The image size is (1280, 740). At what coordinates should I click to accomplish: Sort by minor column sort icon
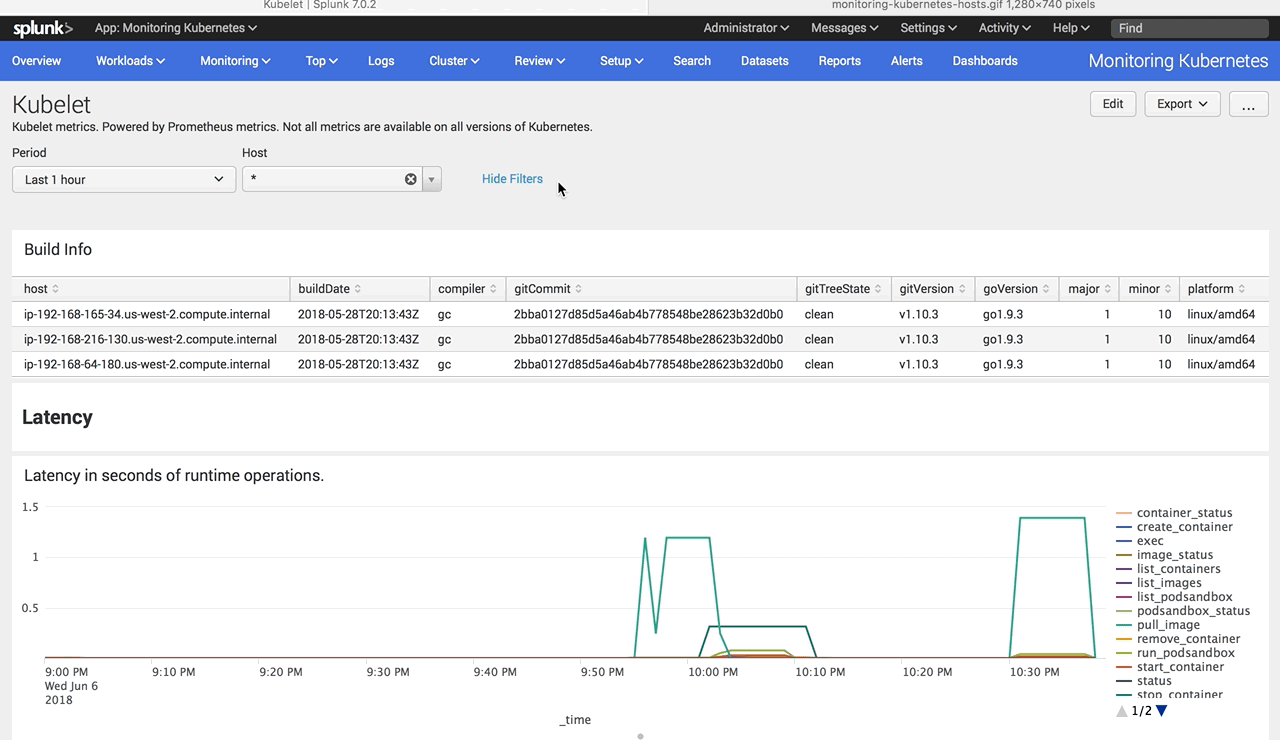1167,289
